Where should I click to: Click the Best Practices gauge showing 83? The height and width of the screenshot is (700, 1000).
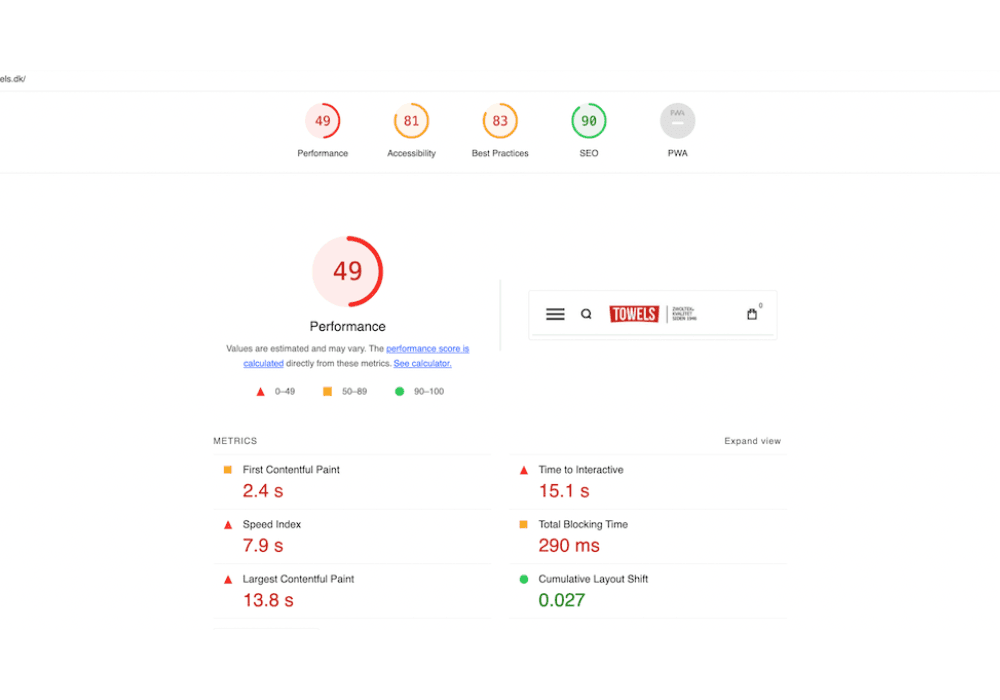(x=500, y=120)
